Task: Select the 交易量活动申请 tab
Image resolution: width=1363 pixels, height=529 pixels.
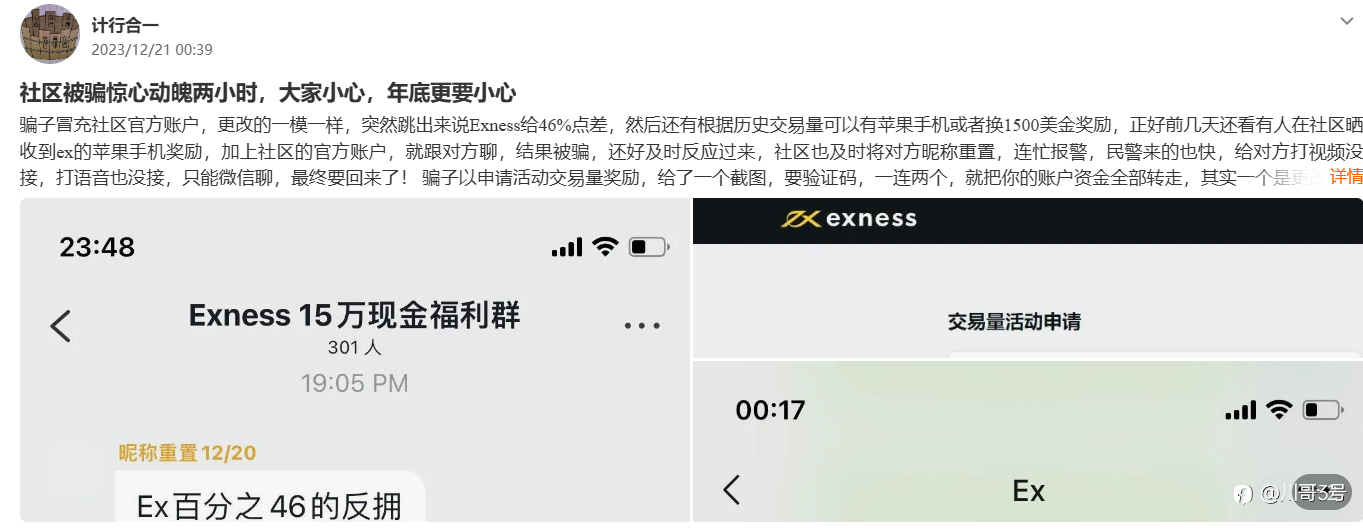Action: 1014,322
